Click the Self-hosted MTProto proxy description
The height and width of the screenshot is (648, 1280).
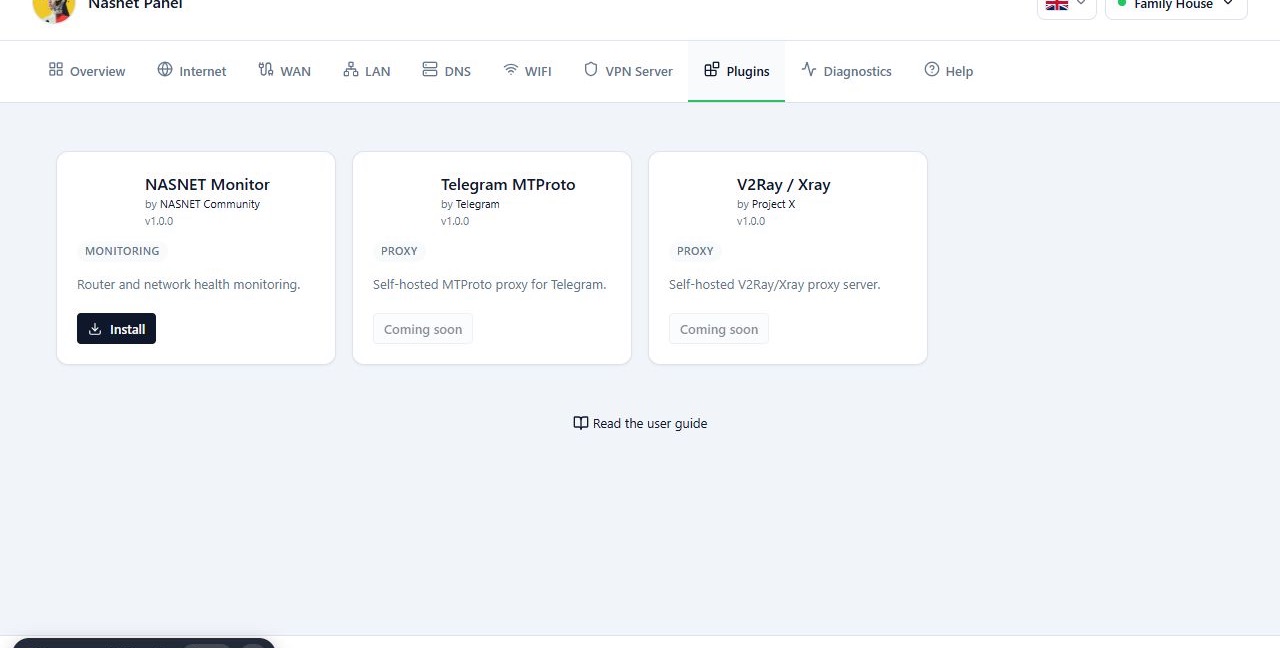(x=490, y=284)
